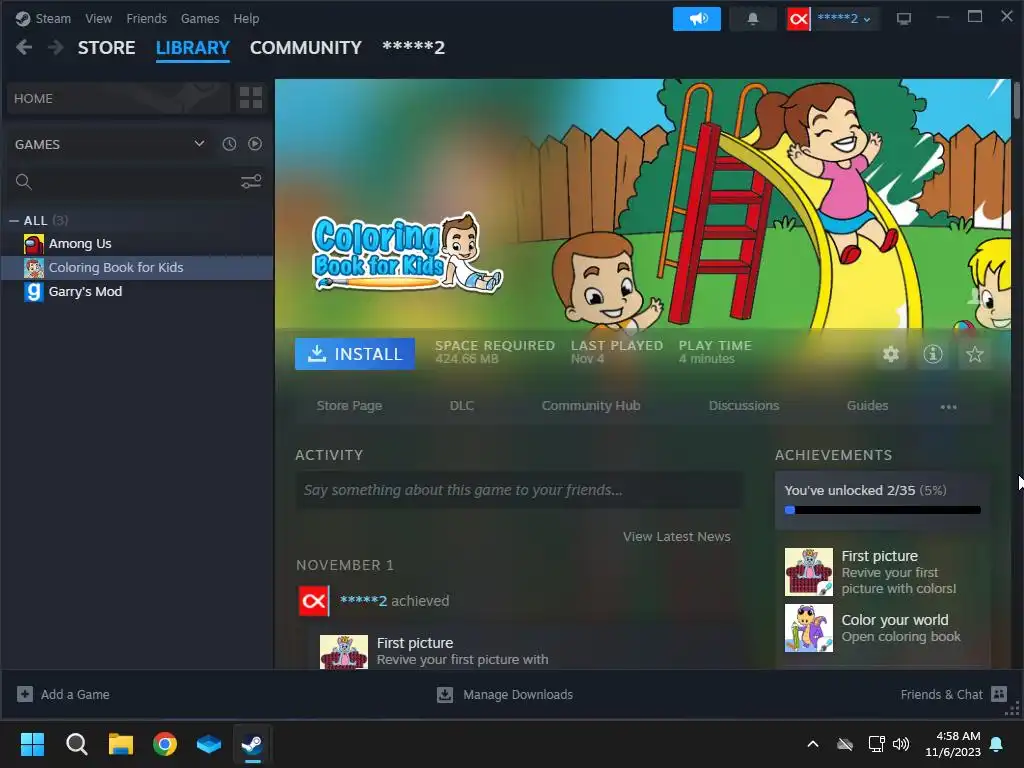
Task: Open the Discussions link
Action: tap(744, 406)
